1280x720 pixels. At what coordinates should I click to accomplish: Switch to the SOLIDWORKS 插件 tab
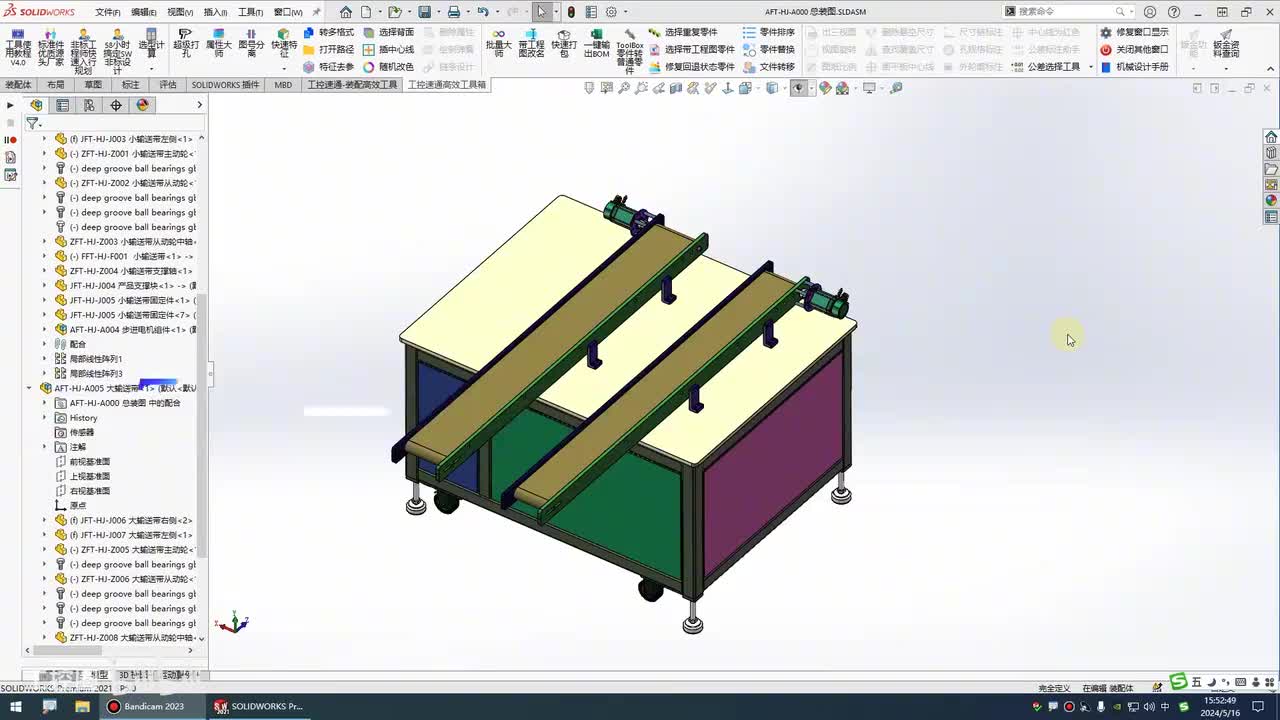coord(225,85)
